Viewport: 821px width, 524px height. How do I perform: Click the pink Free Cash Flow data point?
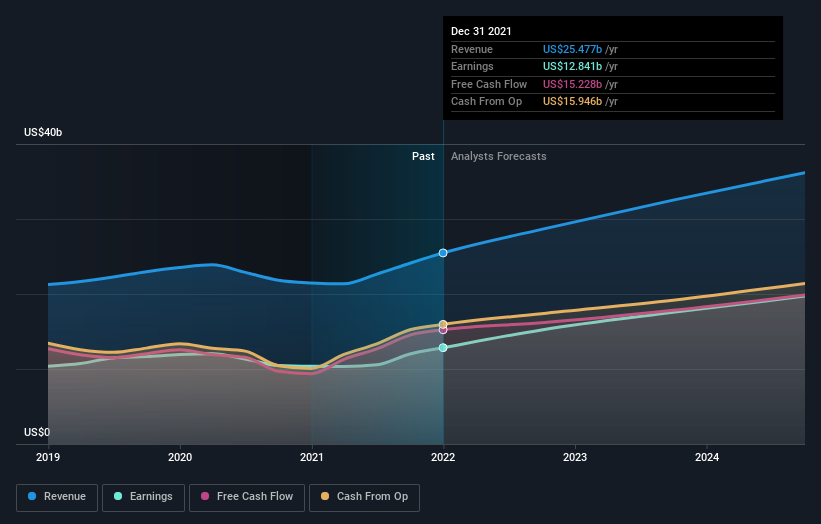point(443,330)
